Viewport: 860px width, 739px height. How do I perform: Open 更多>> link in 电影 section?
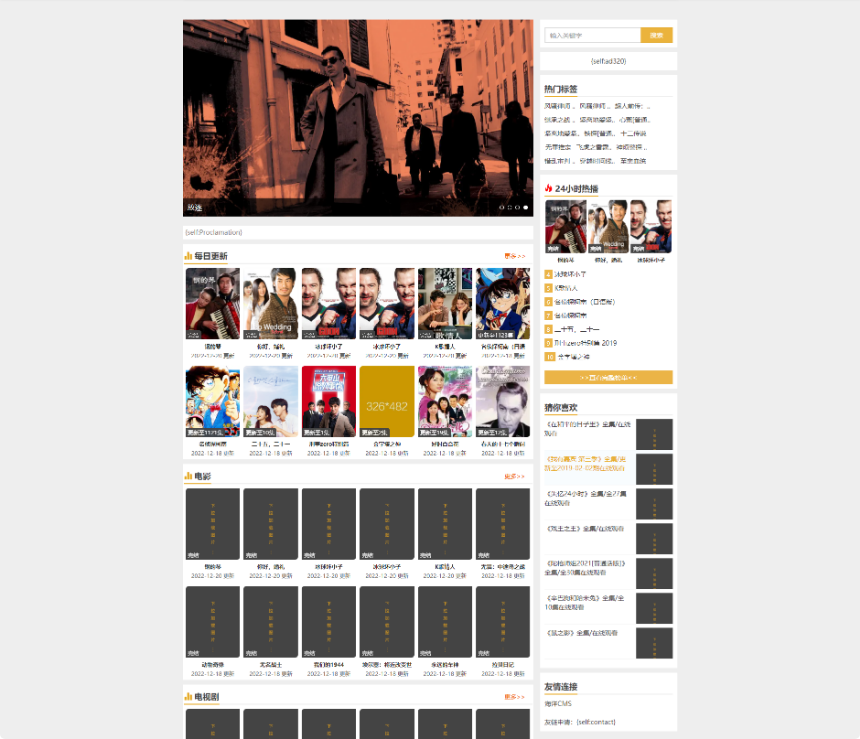point(514,476)
